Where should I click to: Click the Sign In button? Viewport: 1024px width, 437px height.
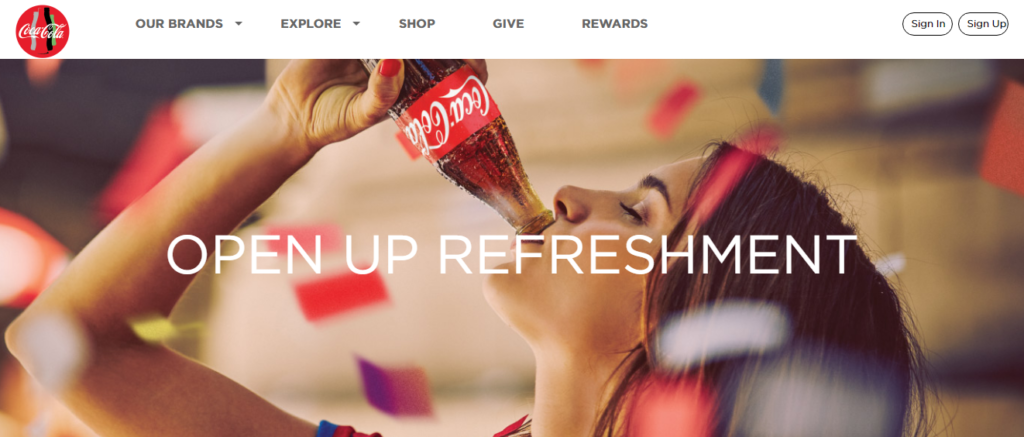click(x=927, y=24)
